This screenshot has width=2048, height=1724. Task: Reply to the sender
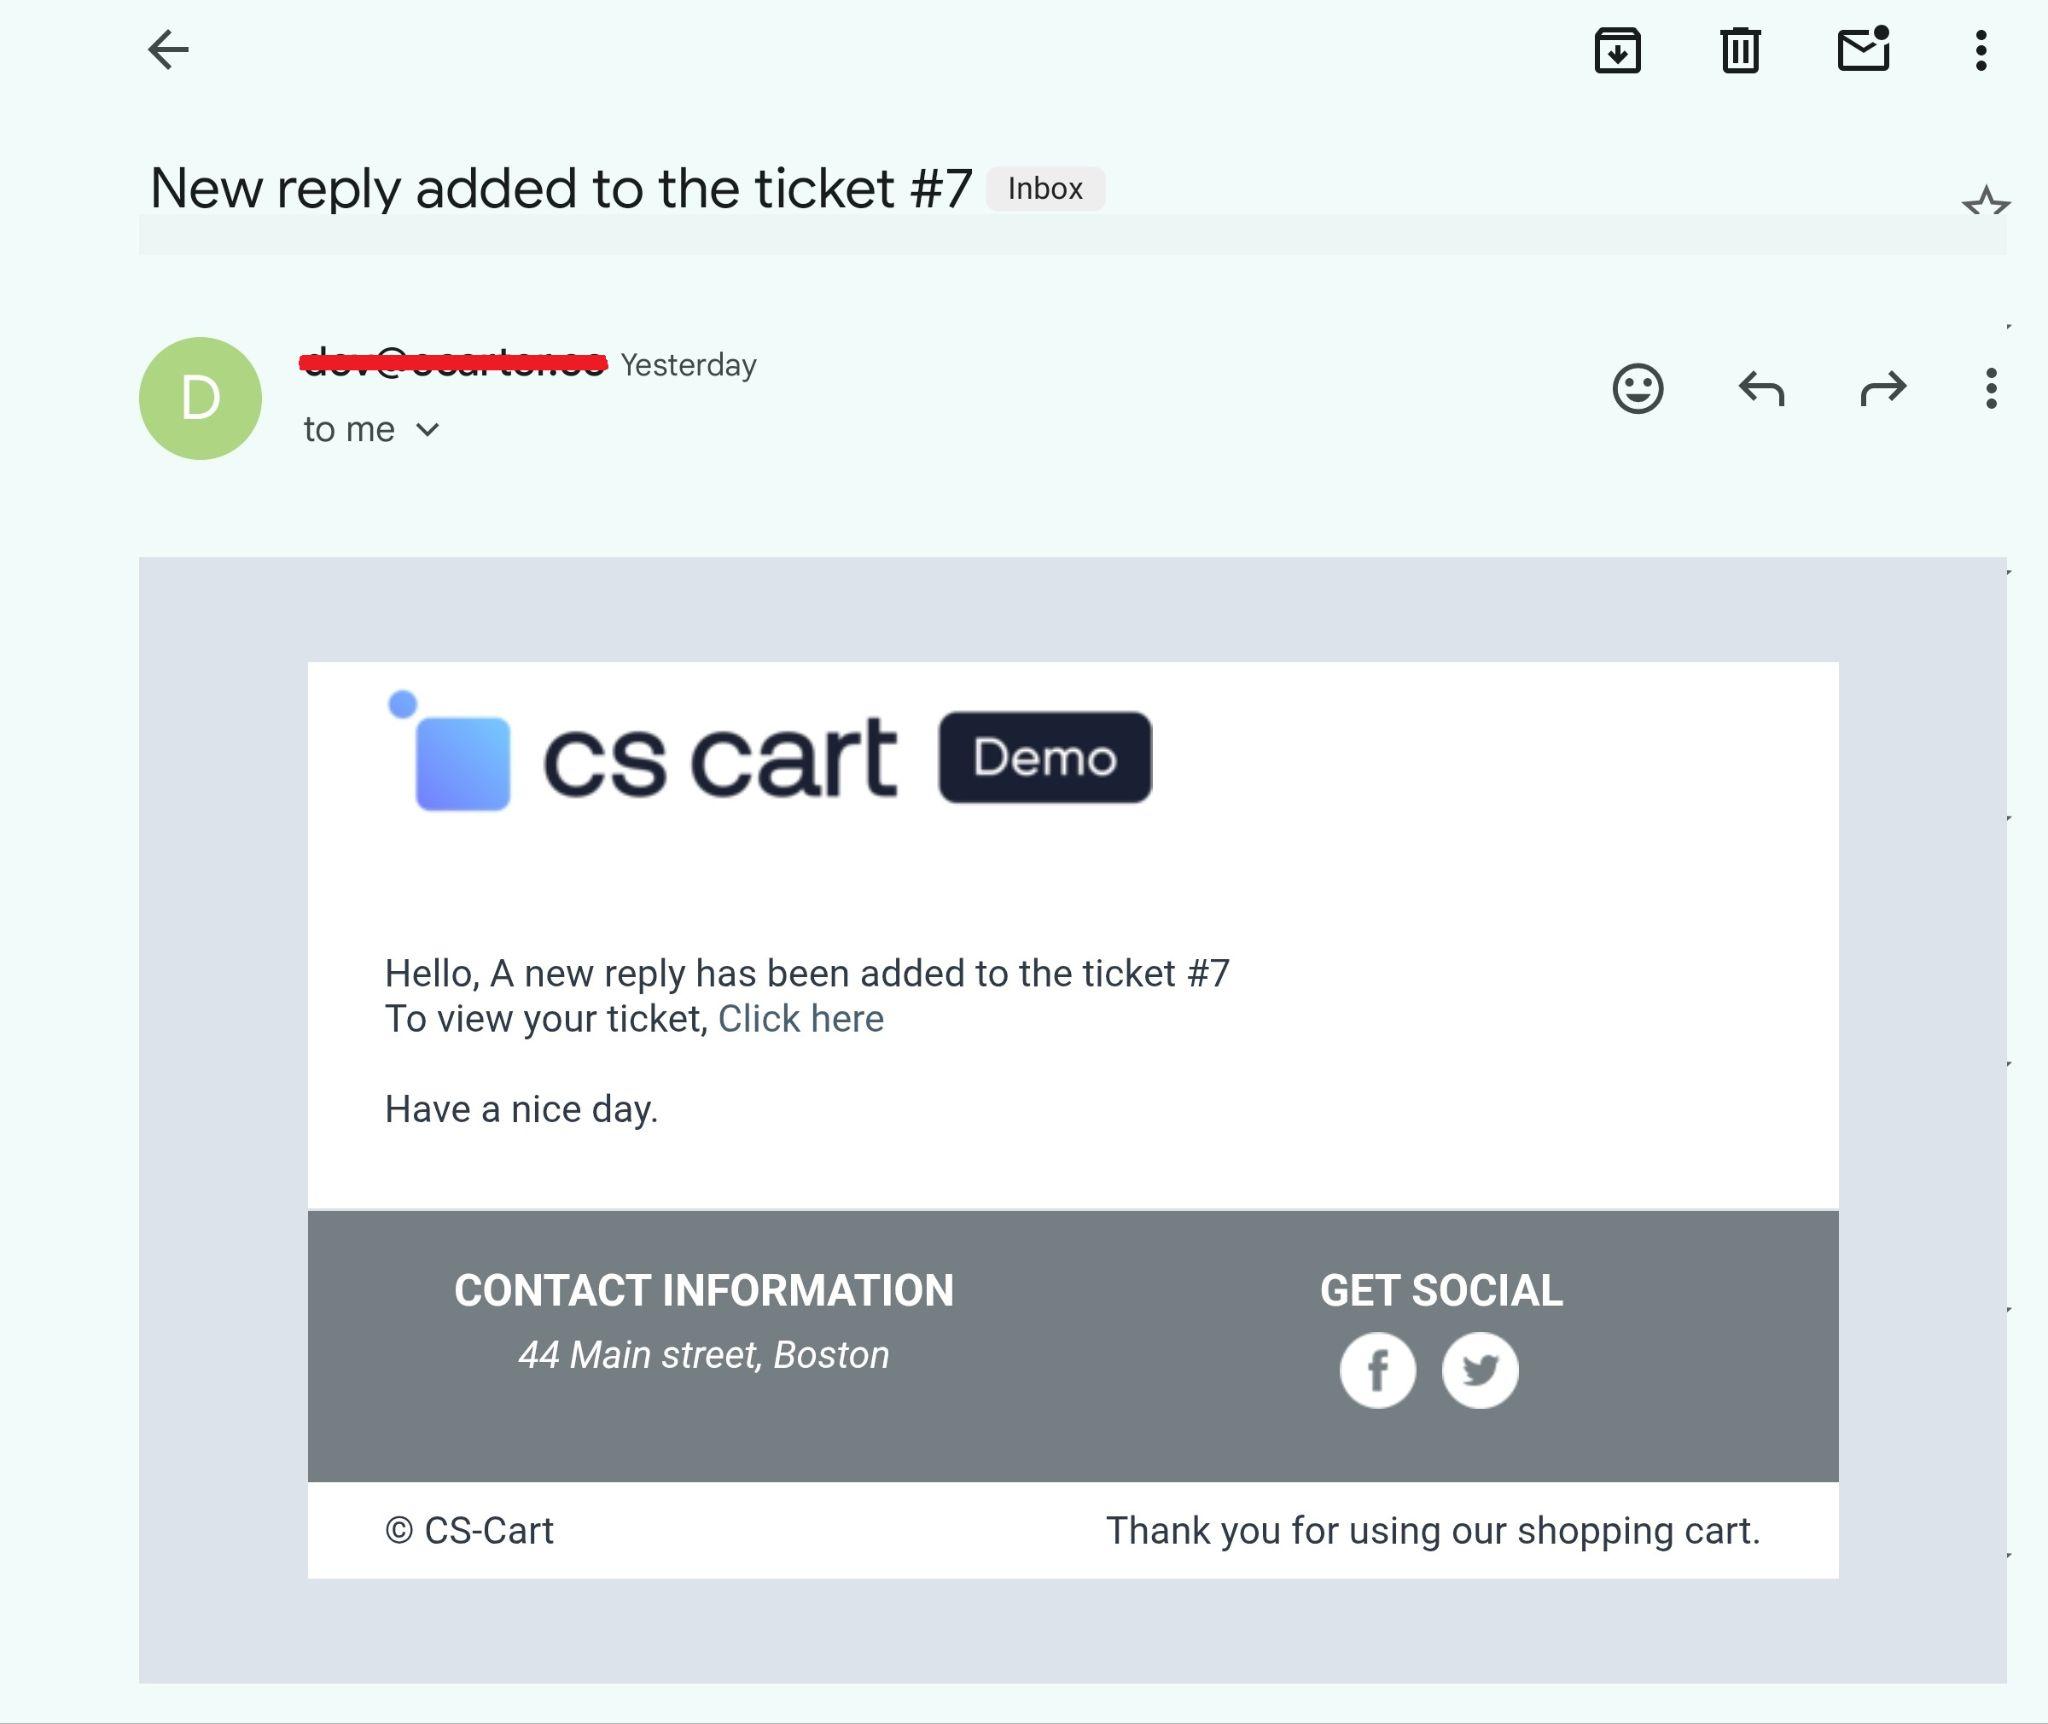click(x=1761, y=388)
